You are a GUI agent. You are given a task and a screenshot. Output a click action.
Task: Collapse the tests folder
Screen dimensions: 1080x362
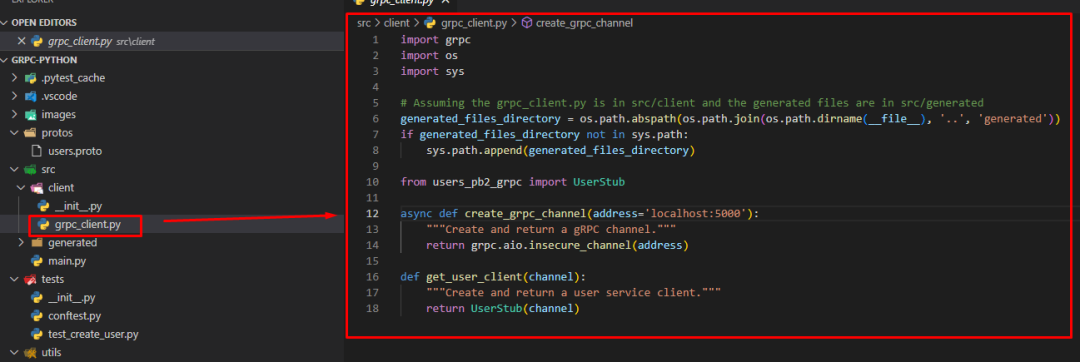pos(15,279)
